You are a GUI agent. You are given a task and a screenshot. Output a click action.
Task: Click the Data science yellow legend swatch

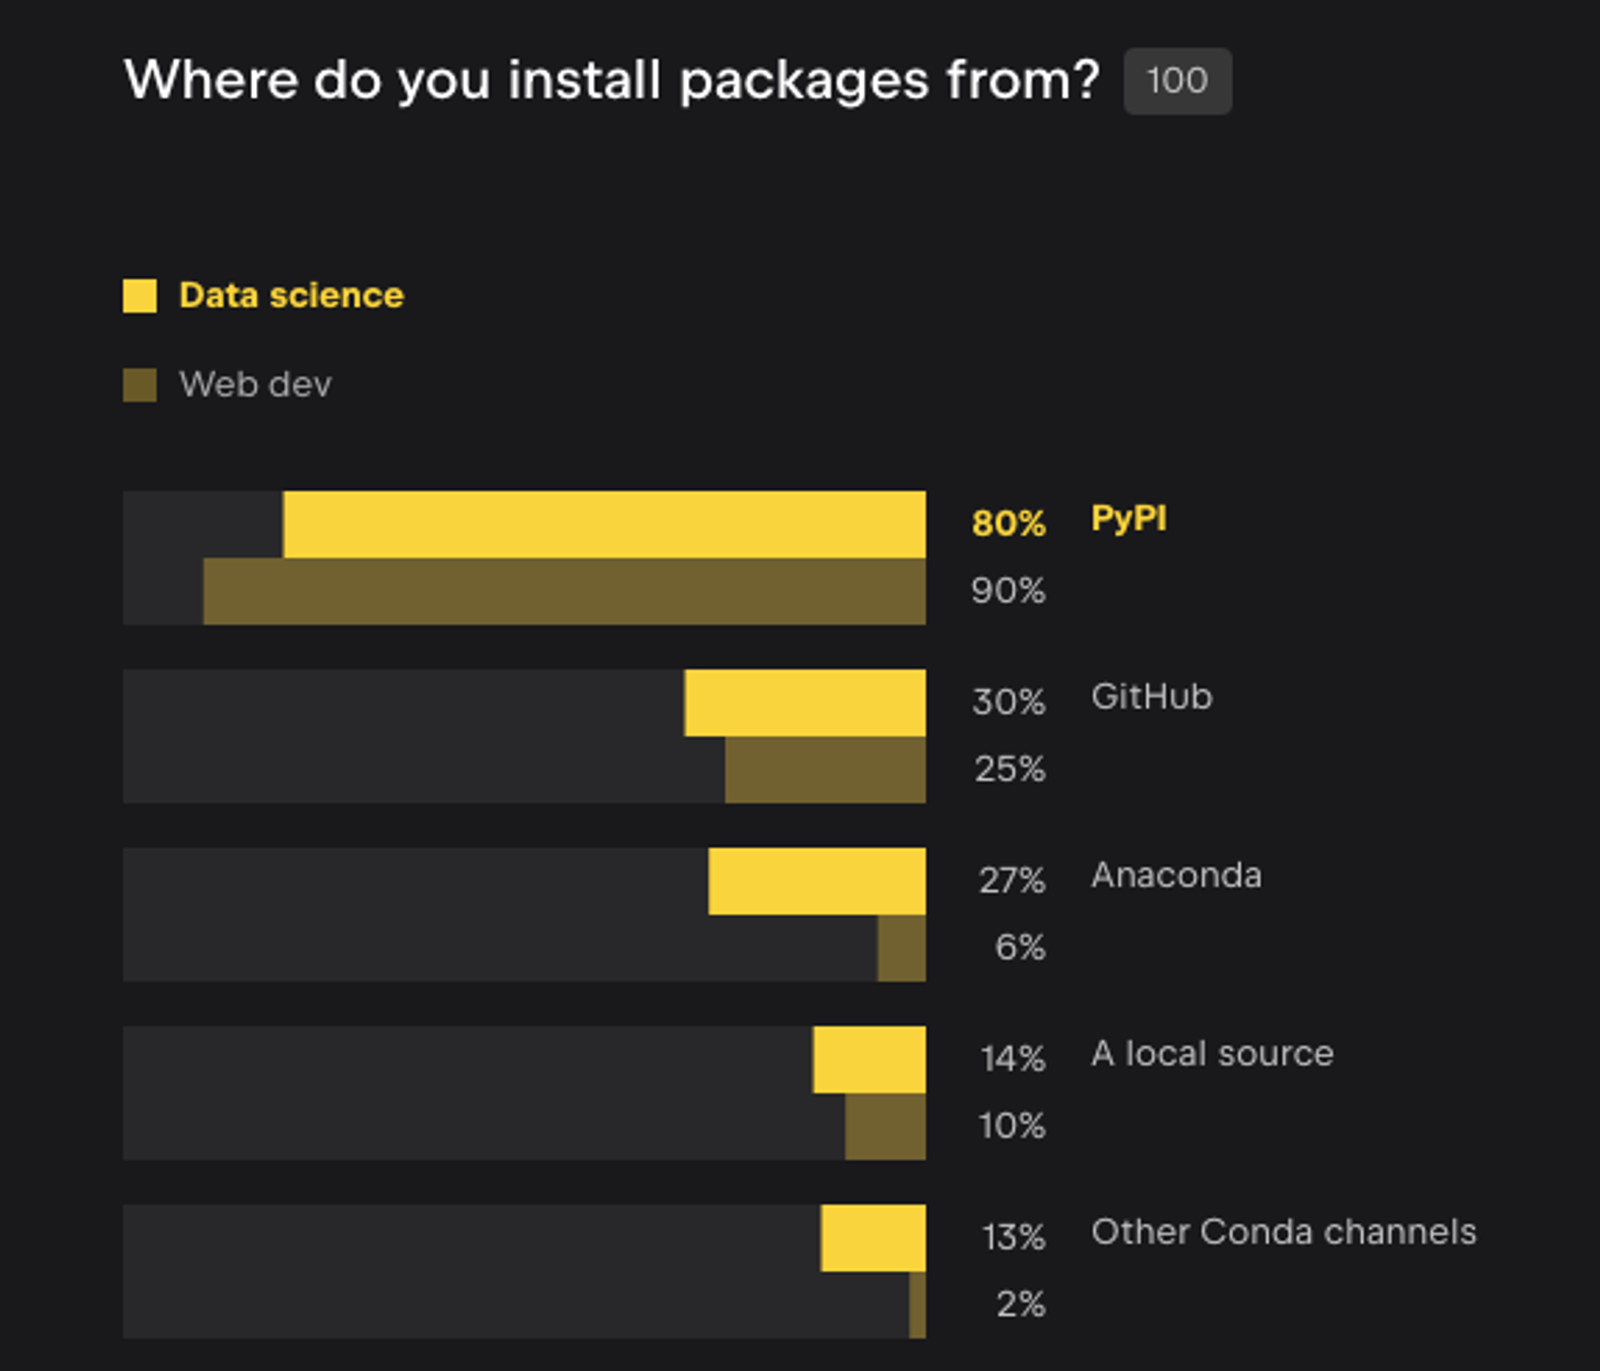pyautogui.click(x=140, y=296)
